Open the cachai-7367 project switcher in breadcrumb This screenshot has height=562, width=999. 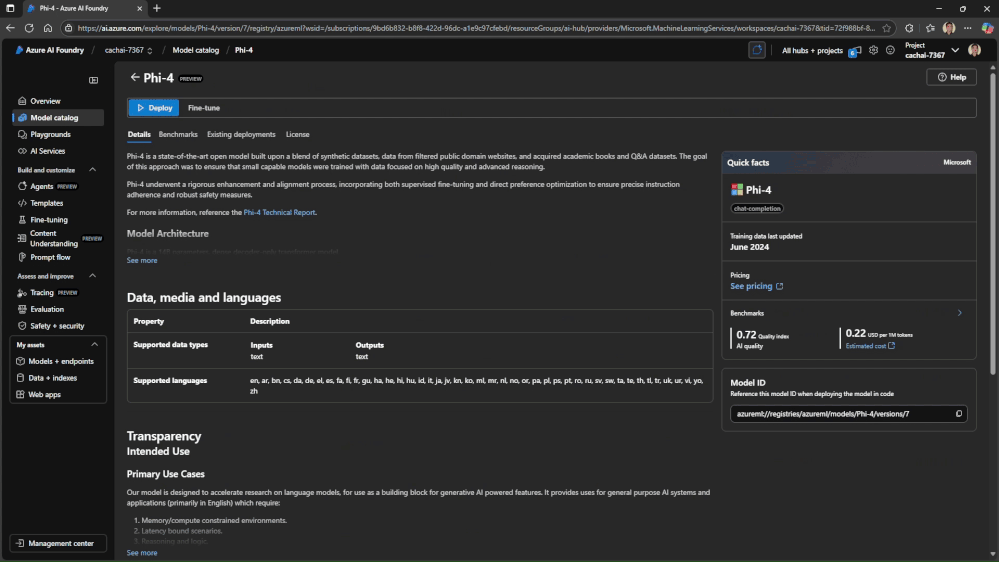[129, 50]
